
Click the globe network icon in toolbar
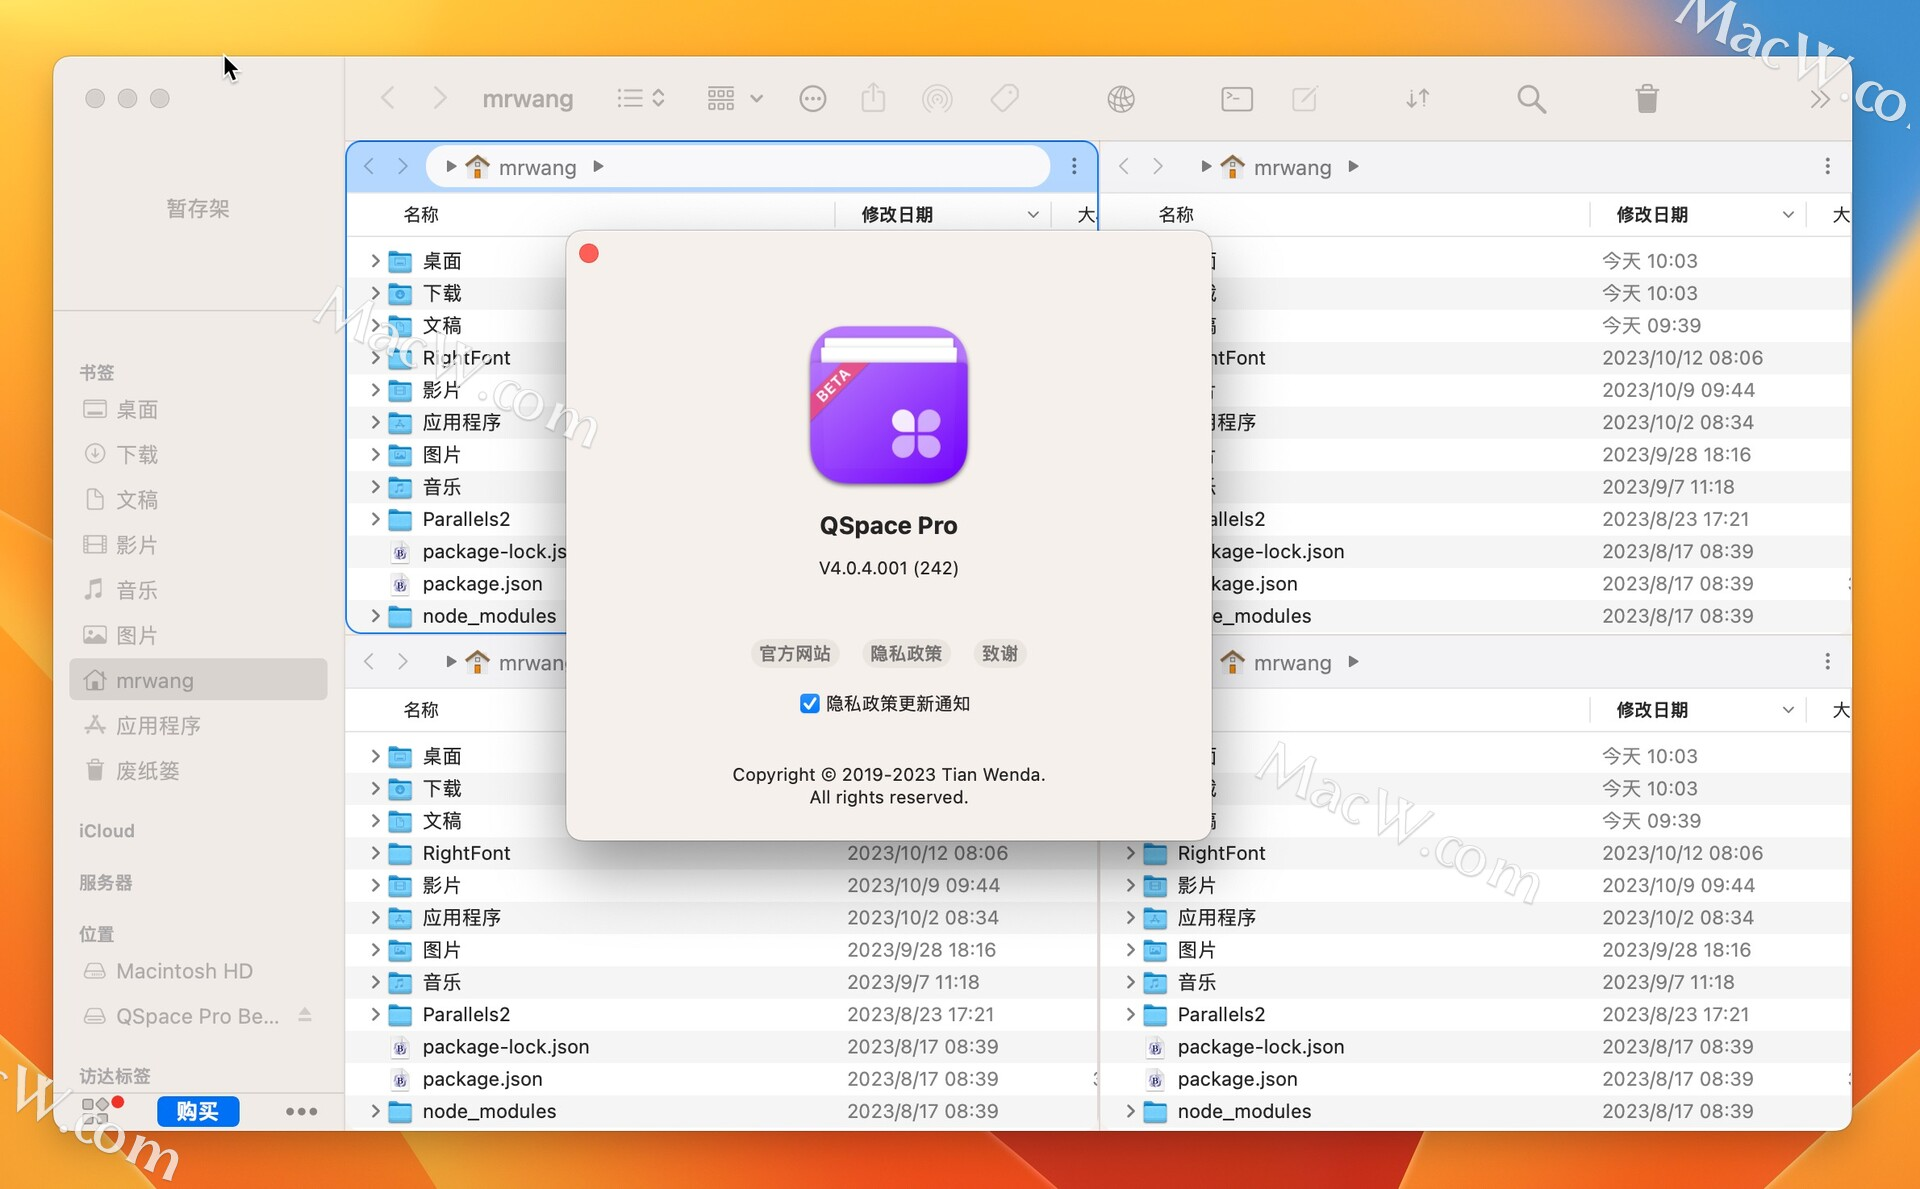[x=1121, y=98]
